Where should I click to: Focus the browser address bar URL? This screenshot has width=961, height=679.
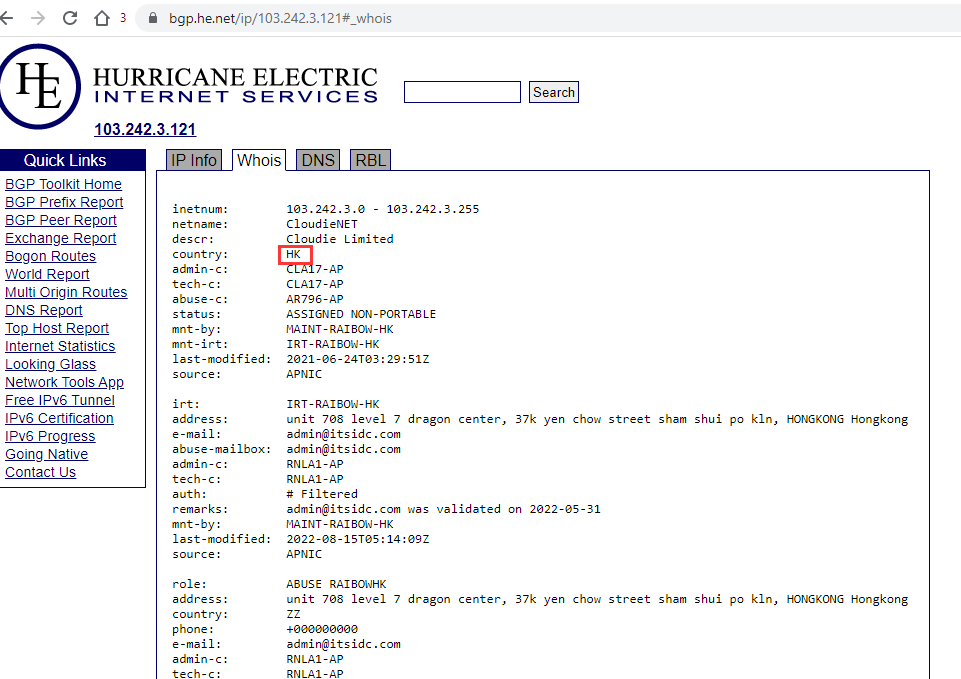pyautogui.click(x=280, y=18)
